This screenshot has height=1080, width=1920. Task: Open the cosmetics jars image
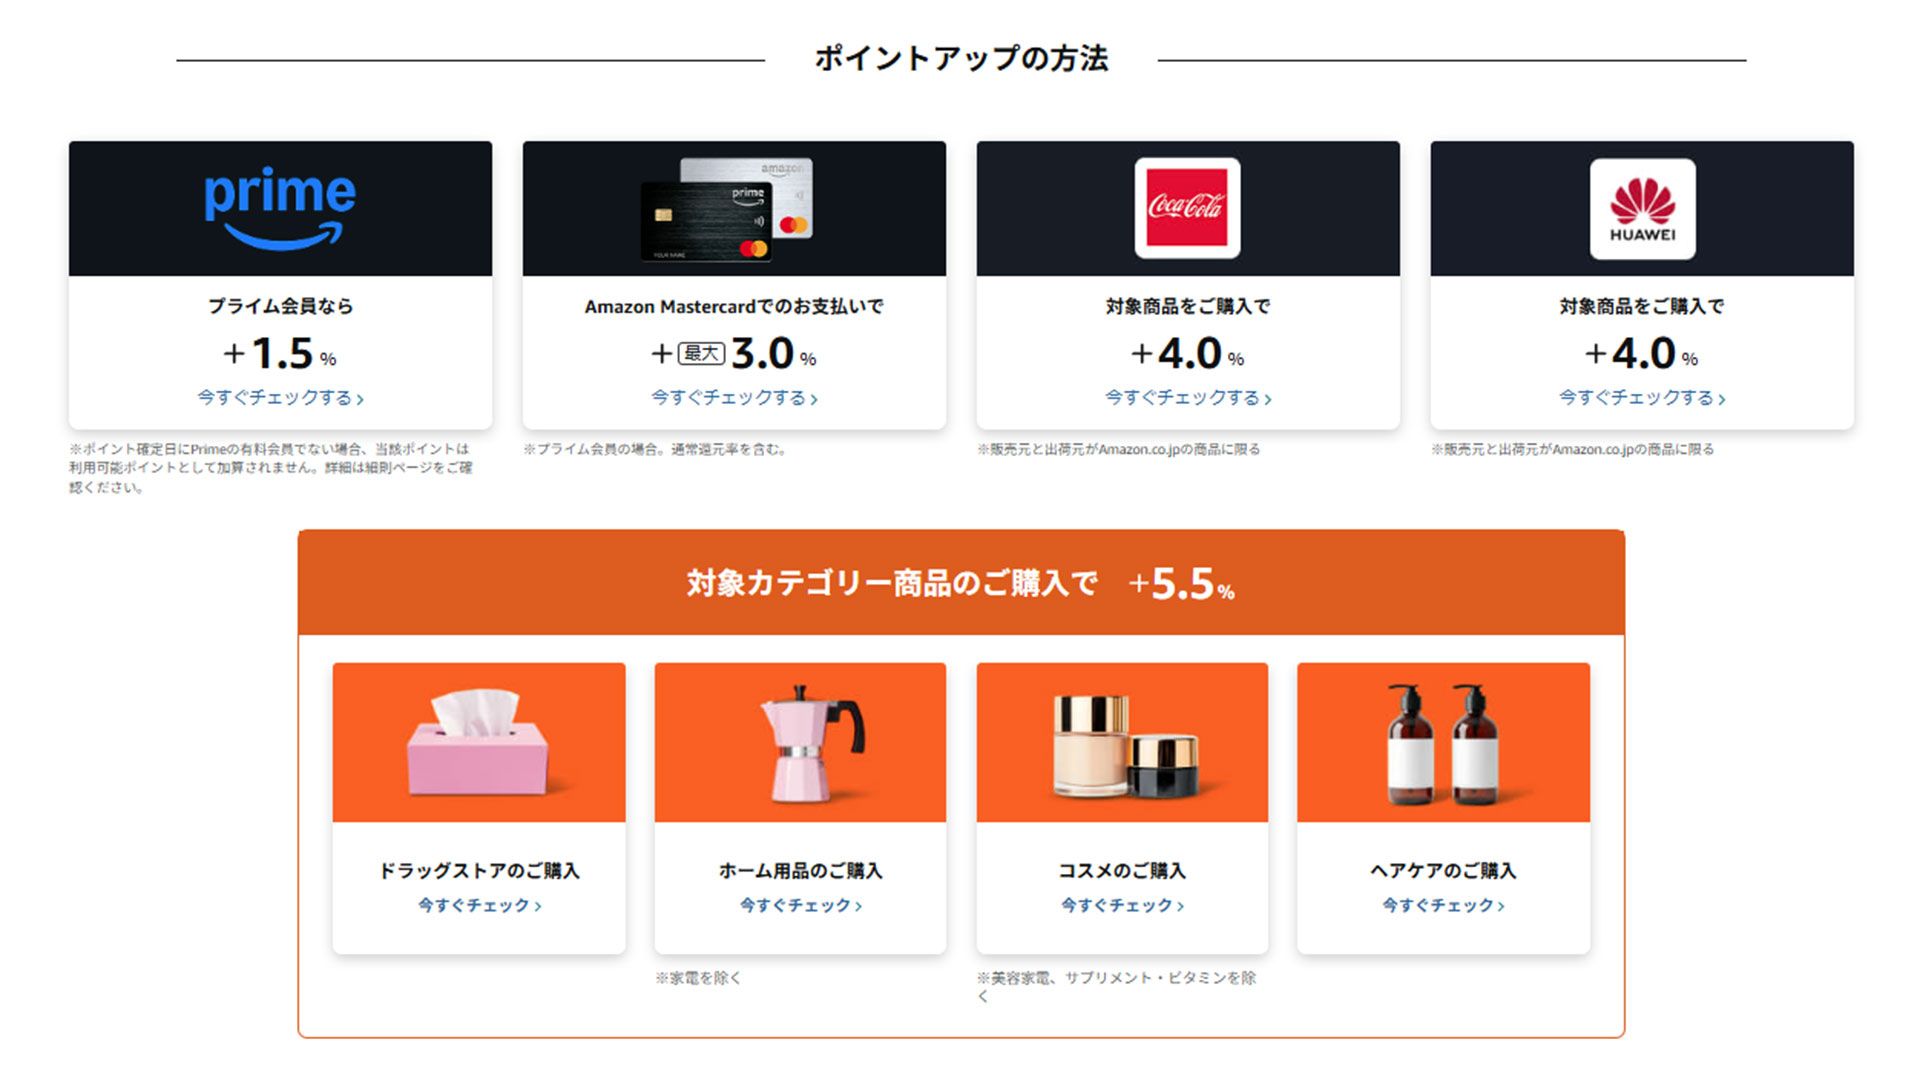(1122, 742)
